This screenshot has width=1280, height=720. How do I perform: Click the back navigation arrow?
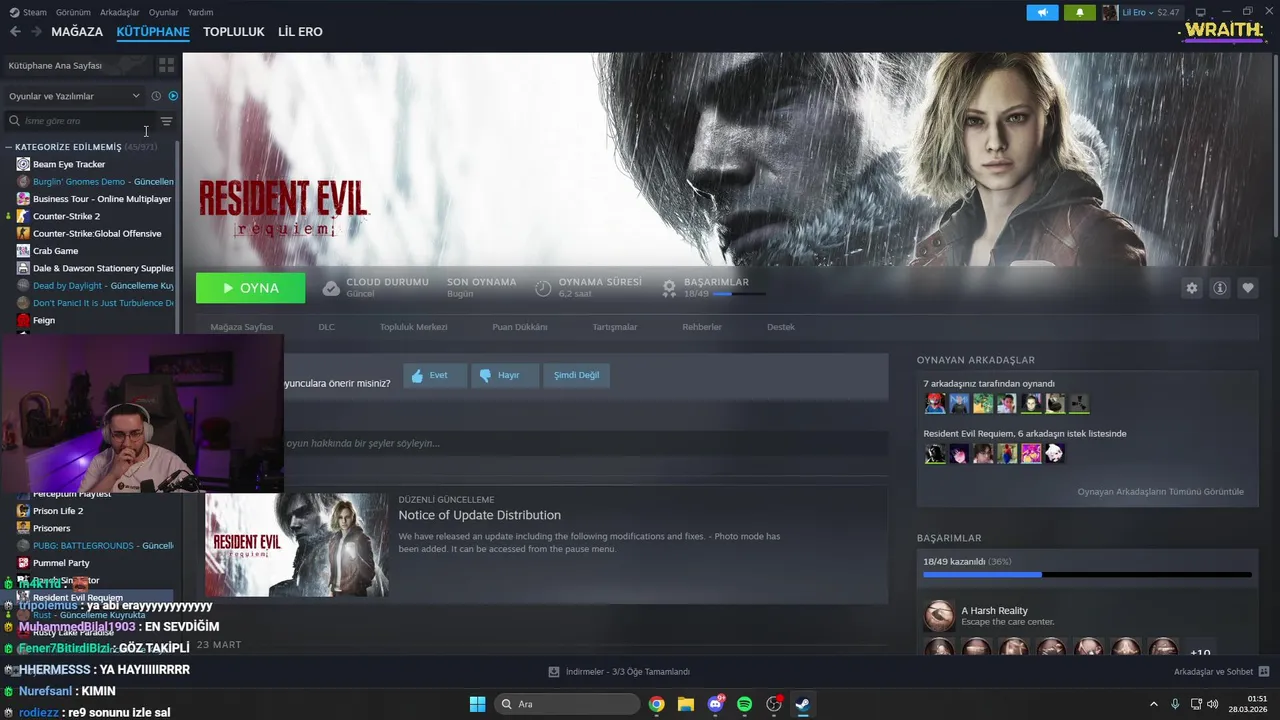point(15,32)
